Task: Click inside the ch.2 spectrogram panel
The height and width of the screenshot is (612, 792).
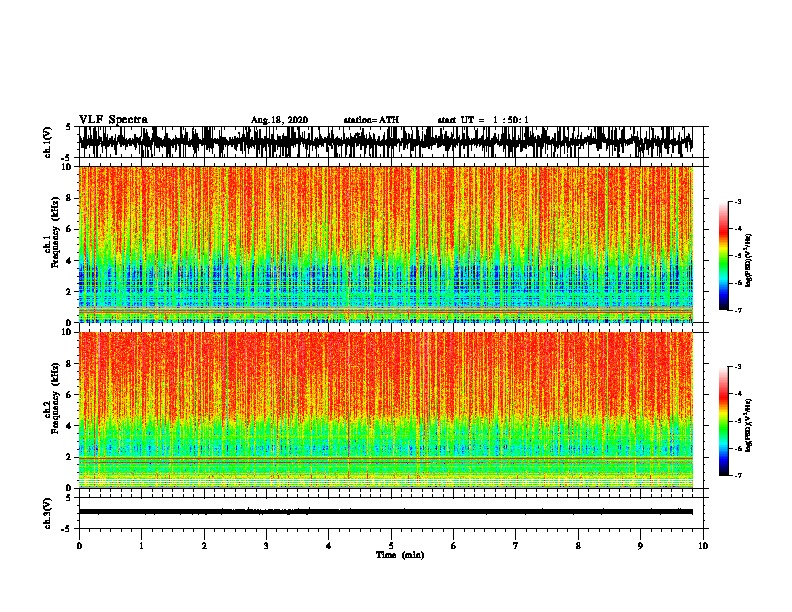Action: pyautogui.click(x=386, y=410)
